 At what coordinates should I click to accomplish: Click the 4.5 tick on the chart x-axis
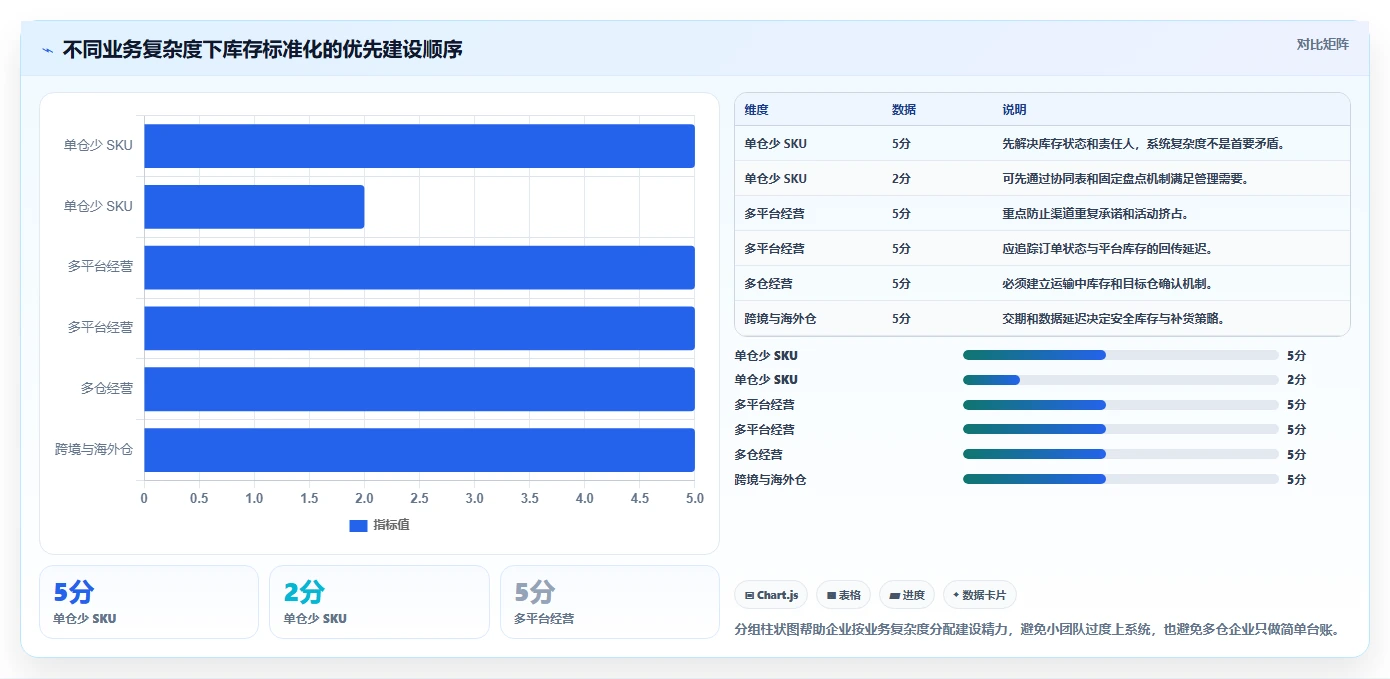click(640, 498)
